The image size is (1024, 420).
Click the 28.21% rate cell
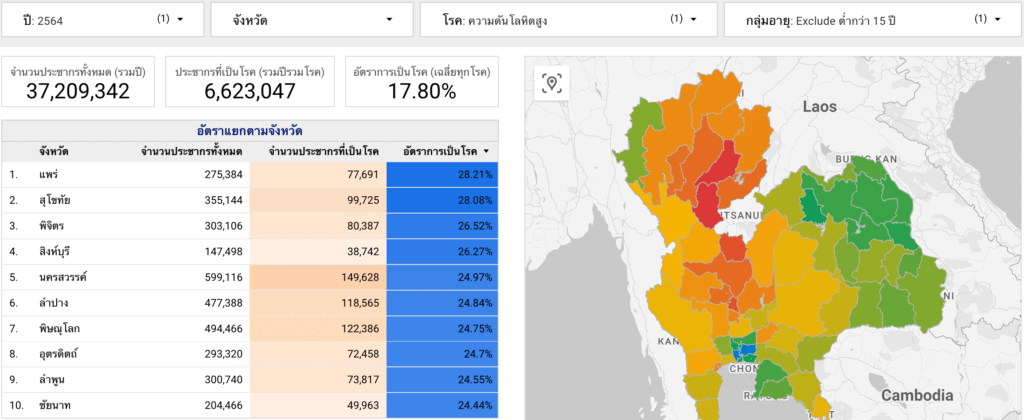pos(442,174)
